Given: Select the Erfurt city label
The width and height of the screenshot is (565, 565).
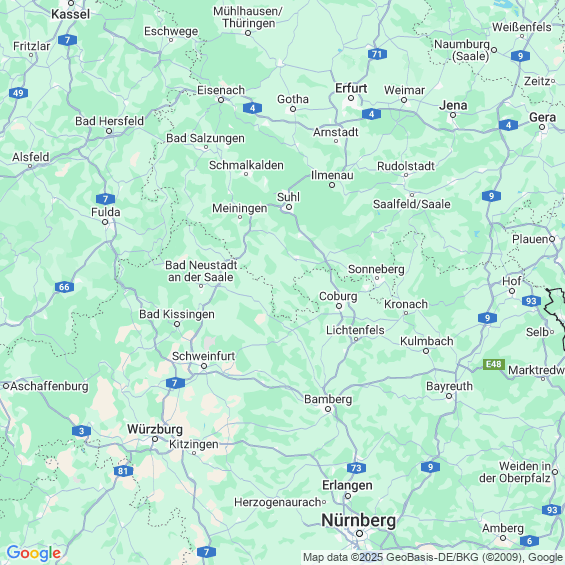Looking at the screenshot, I should [351, 88].
